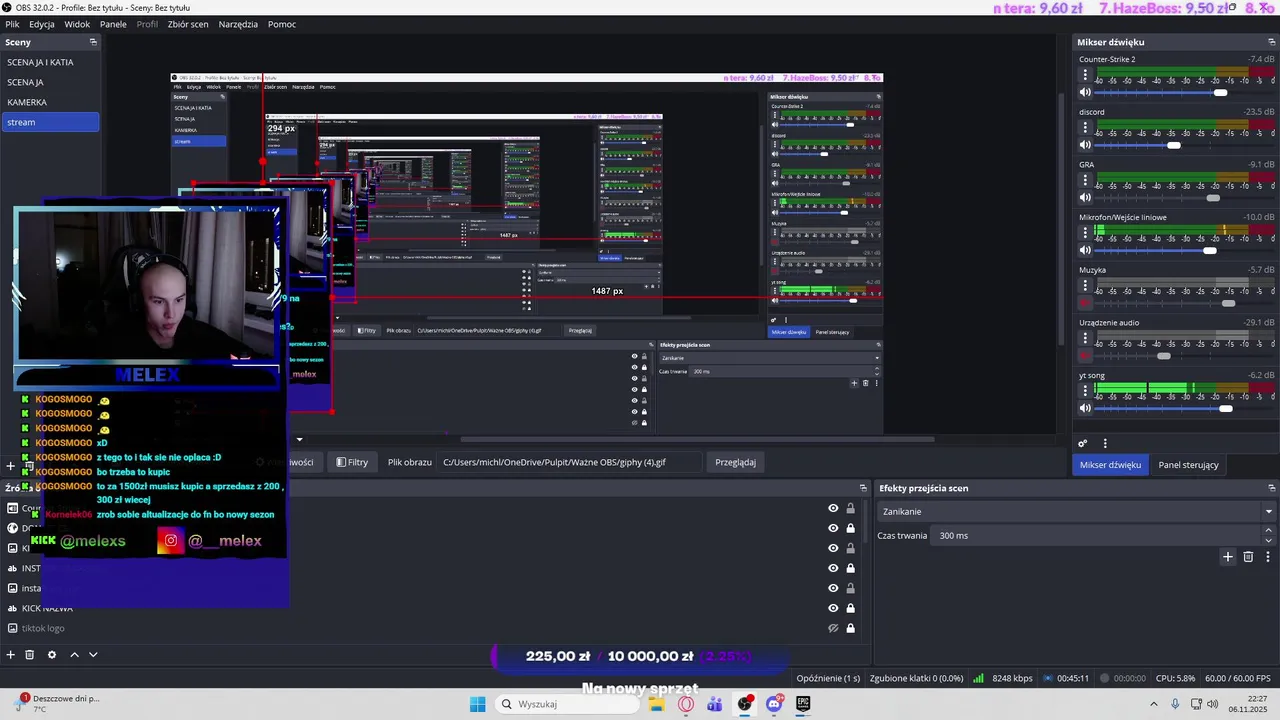
Task: Mute the discord audio channel
Action: pos(1085,145)
